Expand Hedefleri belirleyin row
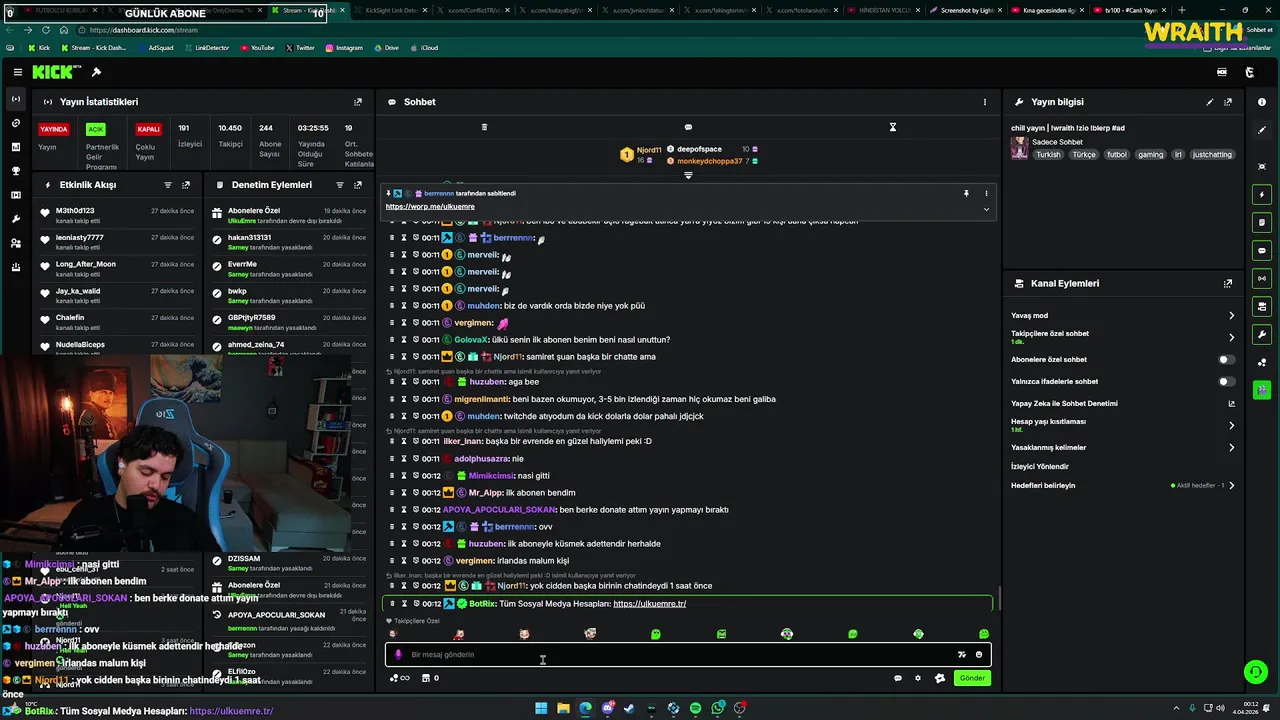 (x=1231, y=485)
